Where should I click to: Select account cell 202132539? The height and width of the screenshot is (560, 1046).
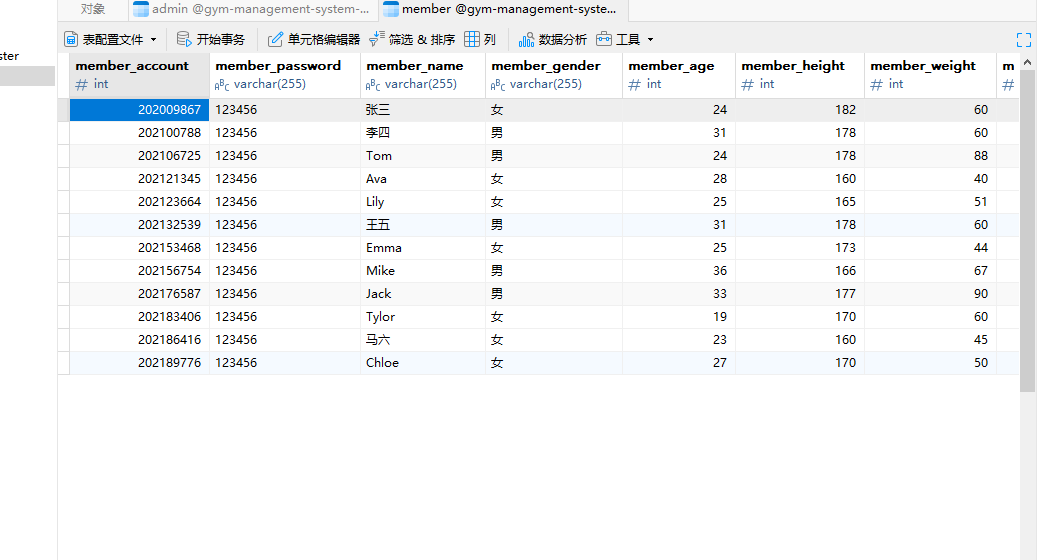[x=139, y=225]
